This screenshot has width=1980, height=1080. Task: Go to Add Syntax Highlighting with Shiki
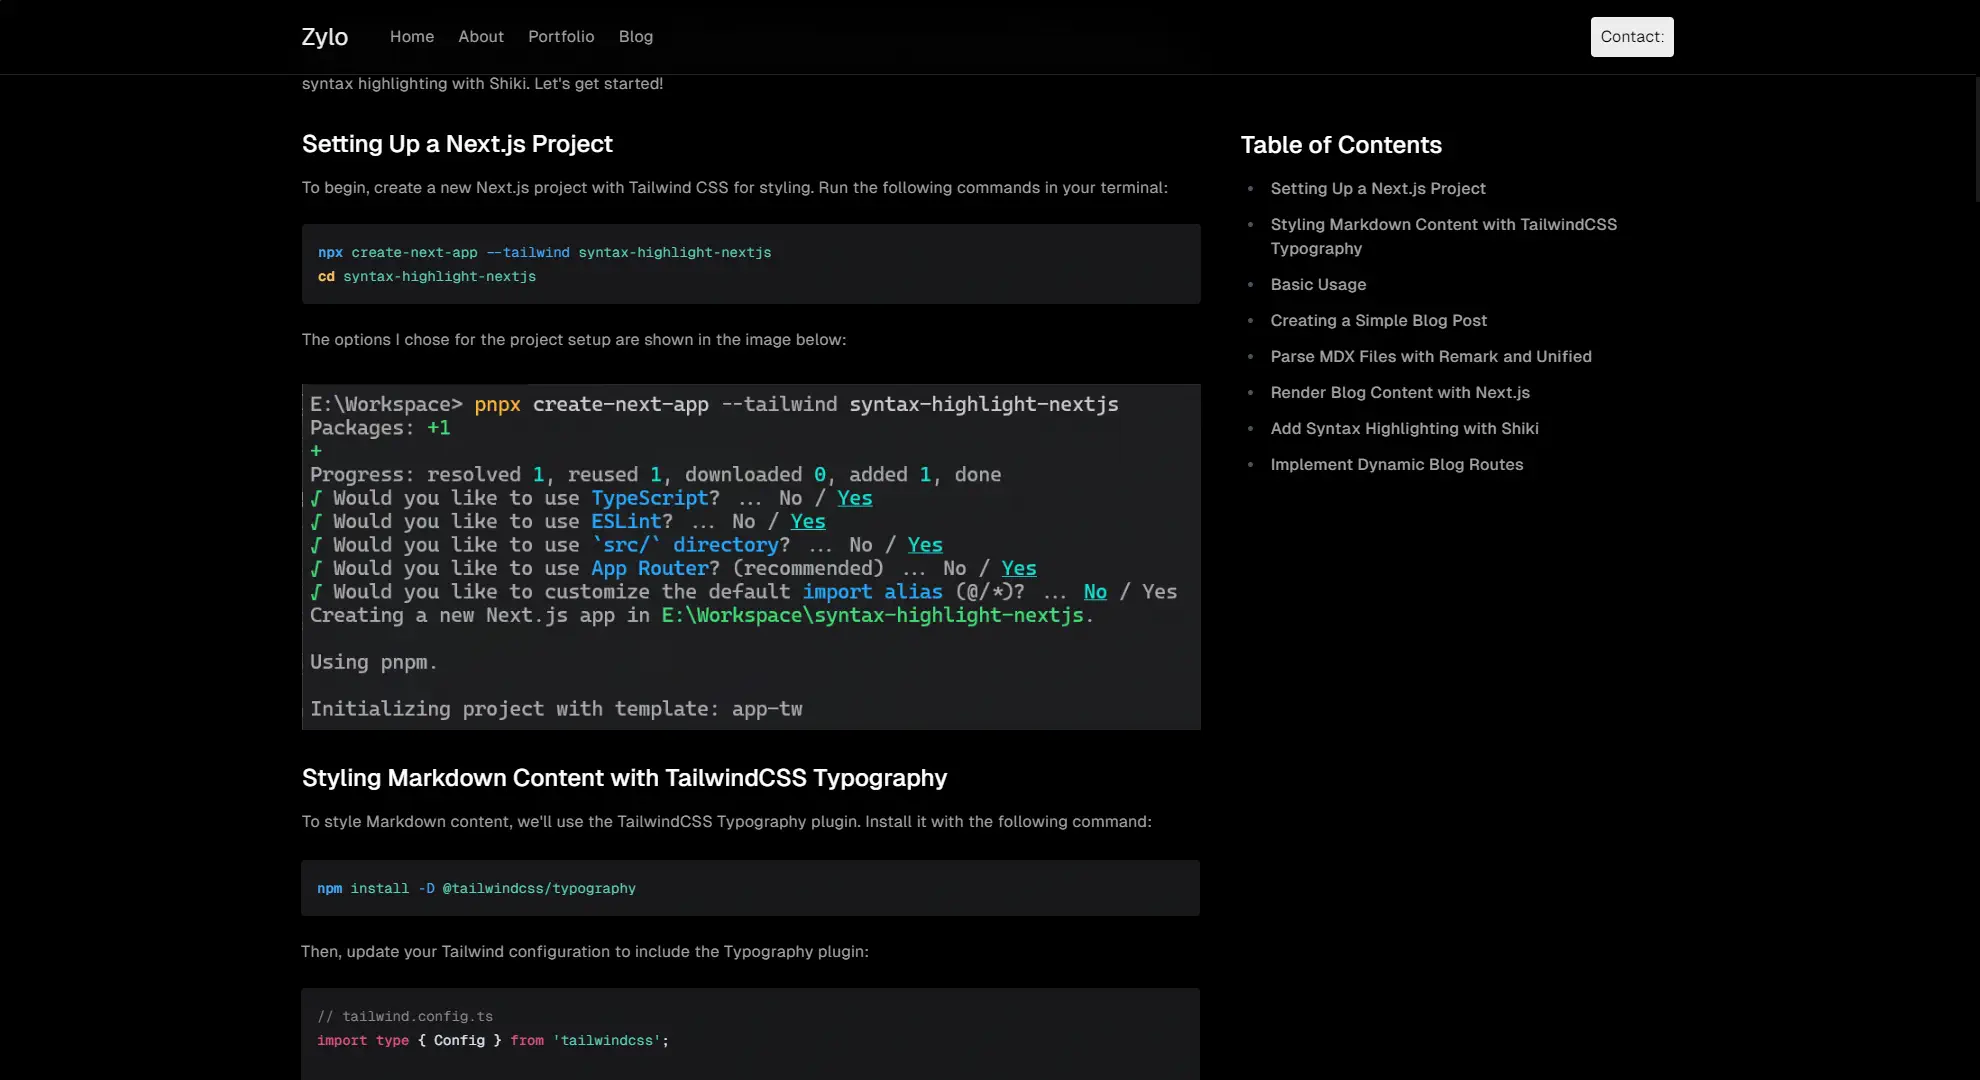(1403, 429)
